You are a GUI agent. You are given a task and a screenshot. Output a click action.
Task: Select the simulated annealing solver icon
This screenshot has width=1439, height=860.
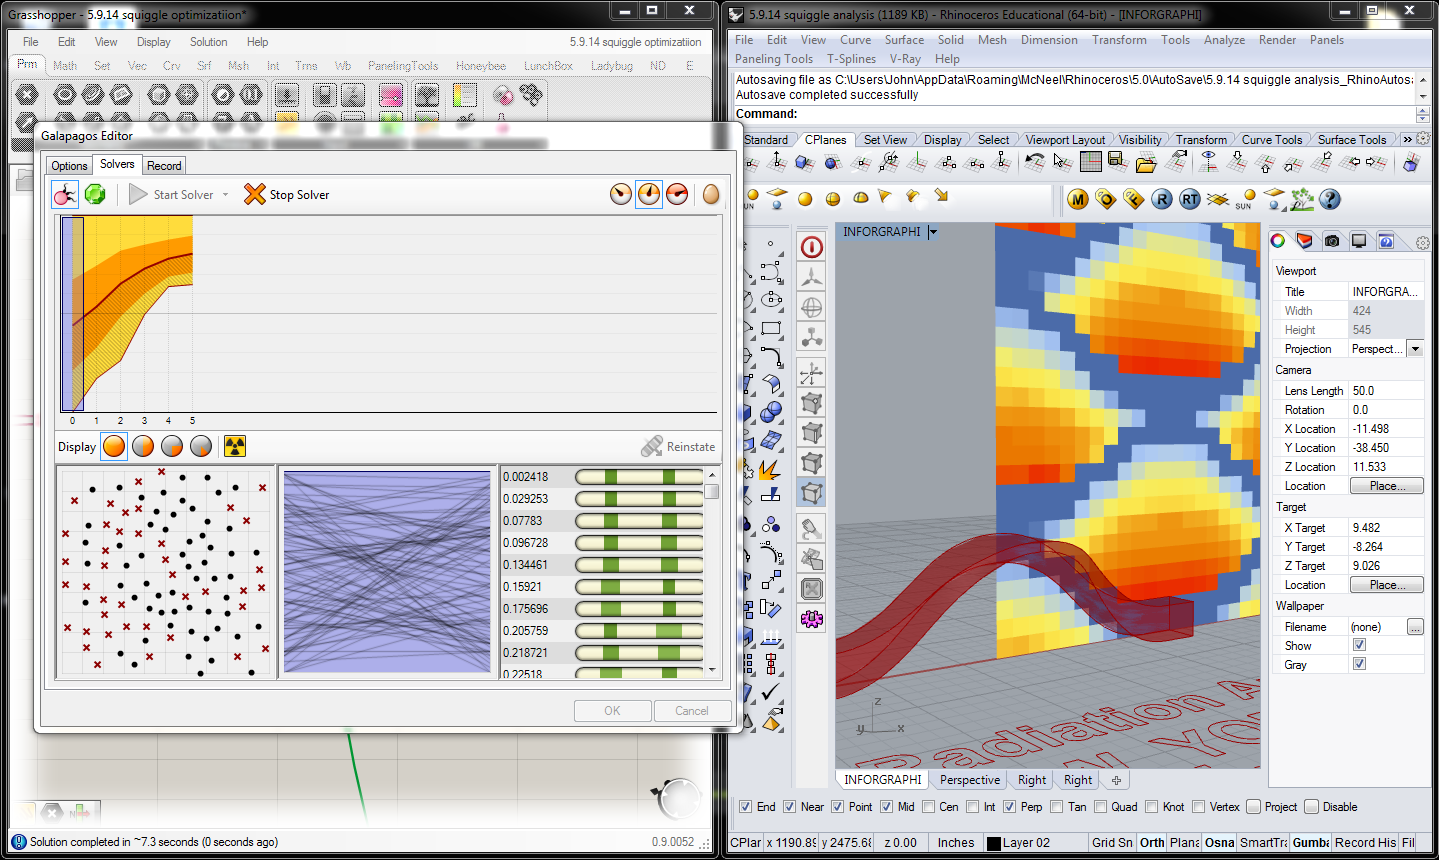(x=96, y=194)
